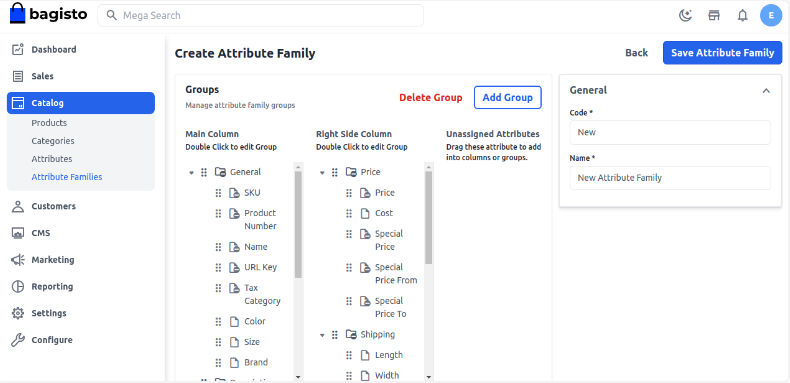
Task: Click the Code input field
Action: click(670, 132)
